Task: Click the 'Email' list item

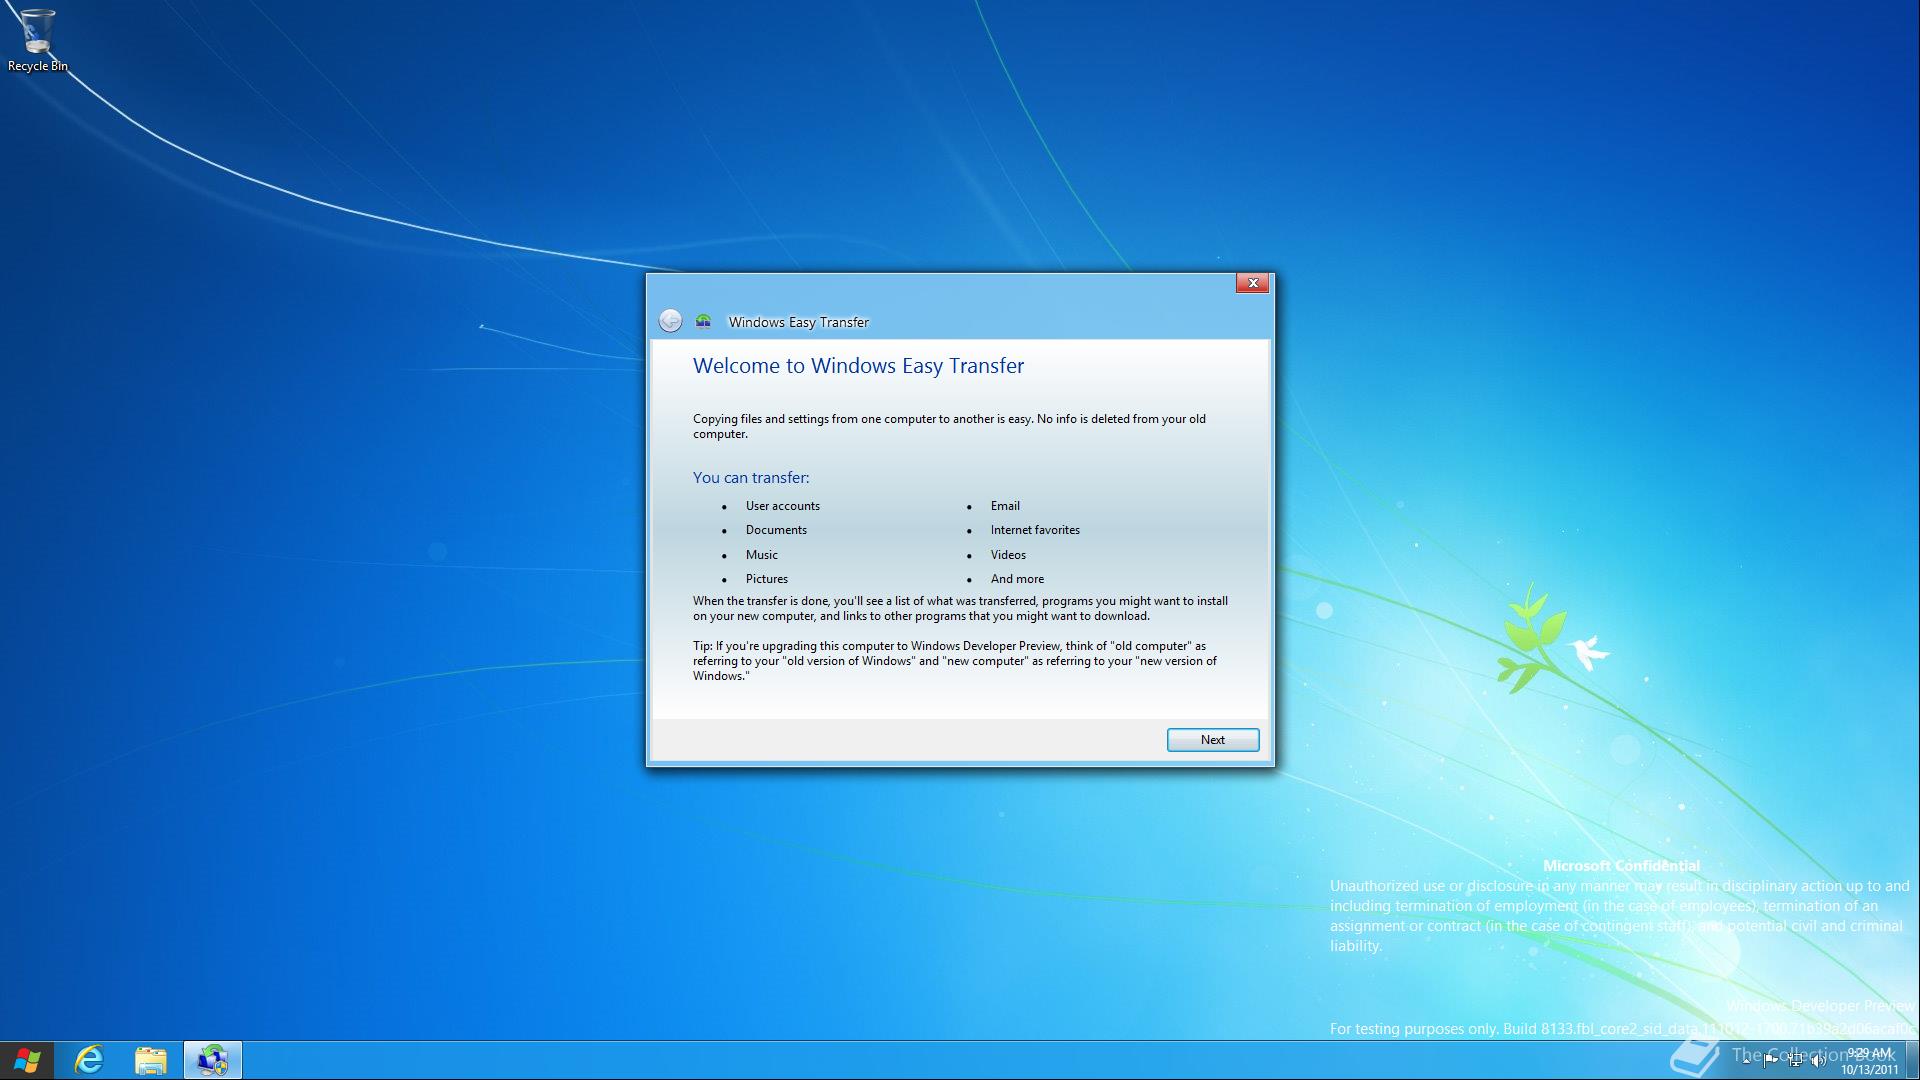Action: pos(1005,506)
